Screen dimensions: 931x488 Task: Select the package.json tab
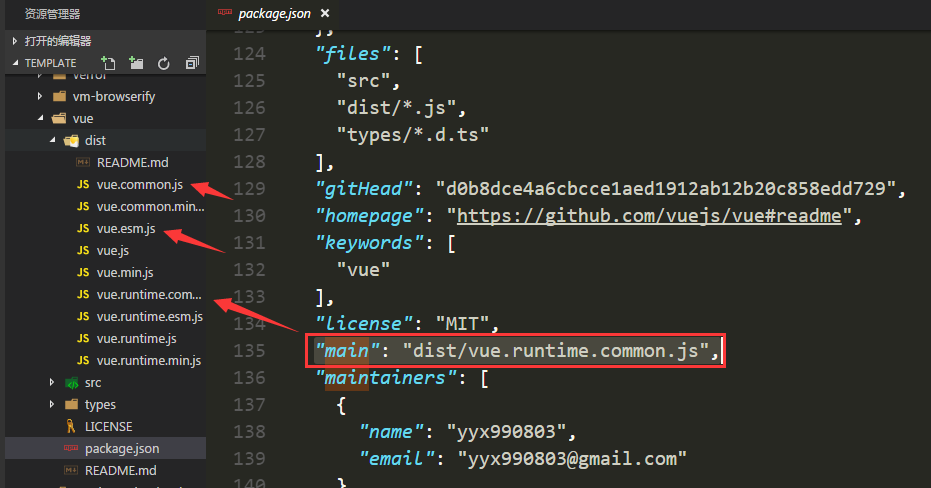274,14
